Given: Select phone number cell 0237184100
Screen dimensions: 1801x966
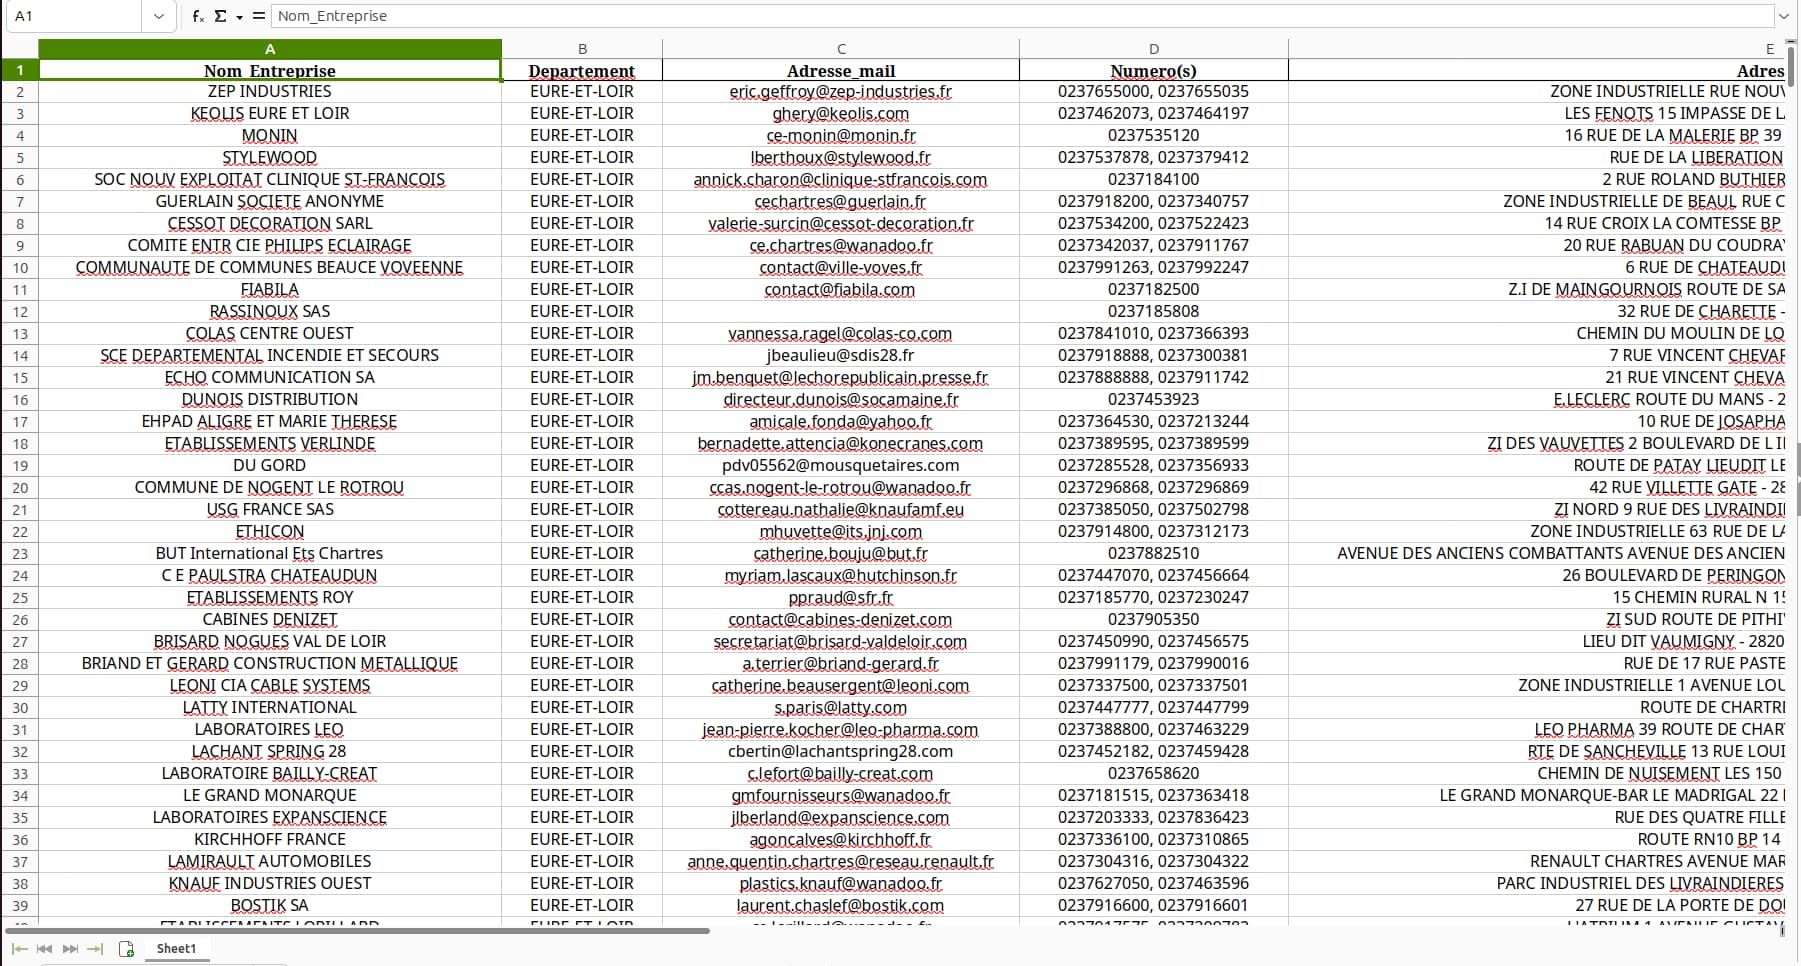Looking at the screenshot, I should point(1154,180).
